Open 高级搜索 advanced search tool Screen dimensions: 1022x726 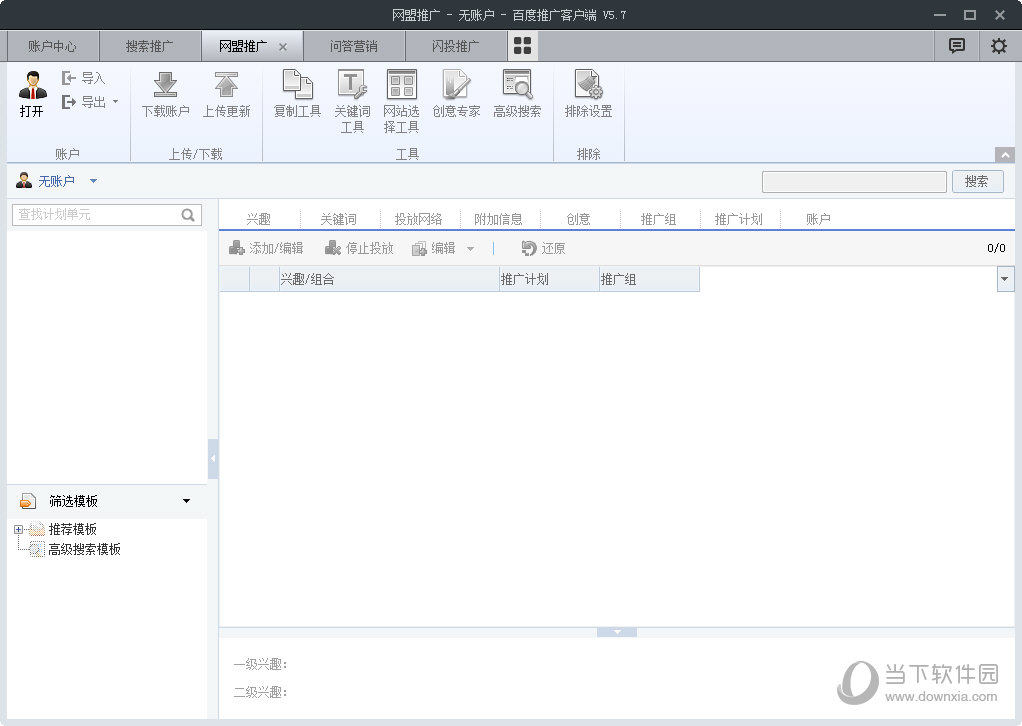pyautogui.click(x=517, y=86)
